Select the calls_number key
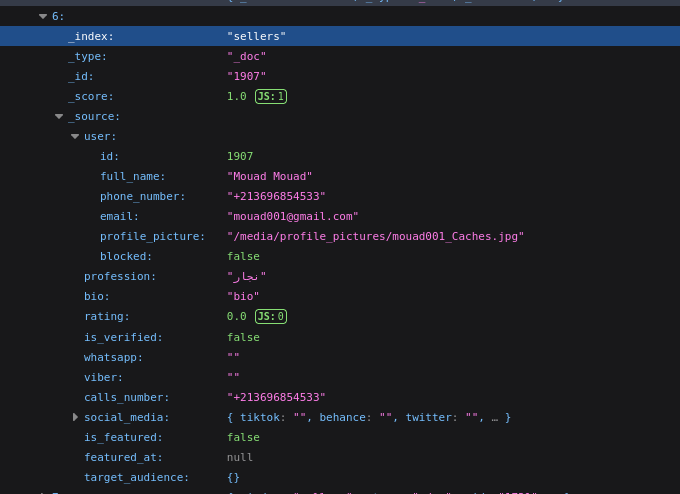The height and width of the screenshot is (494, 680). click(127, 397)
